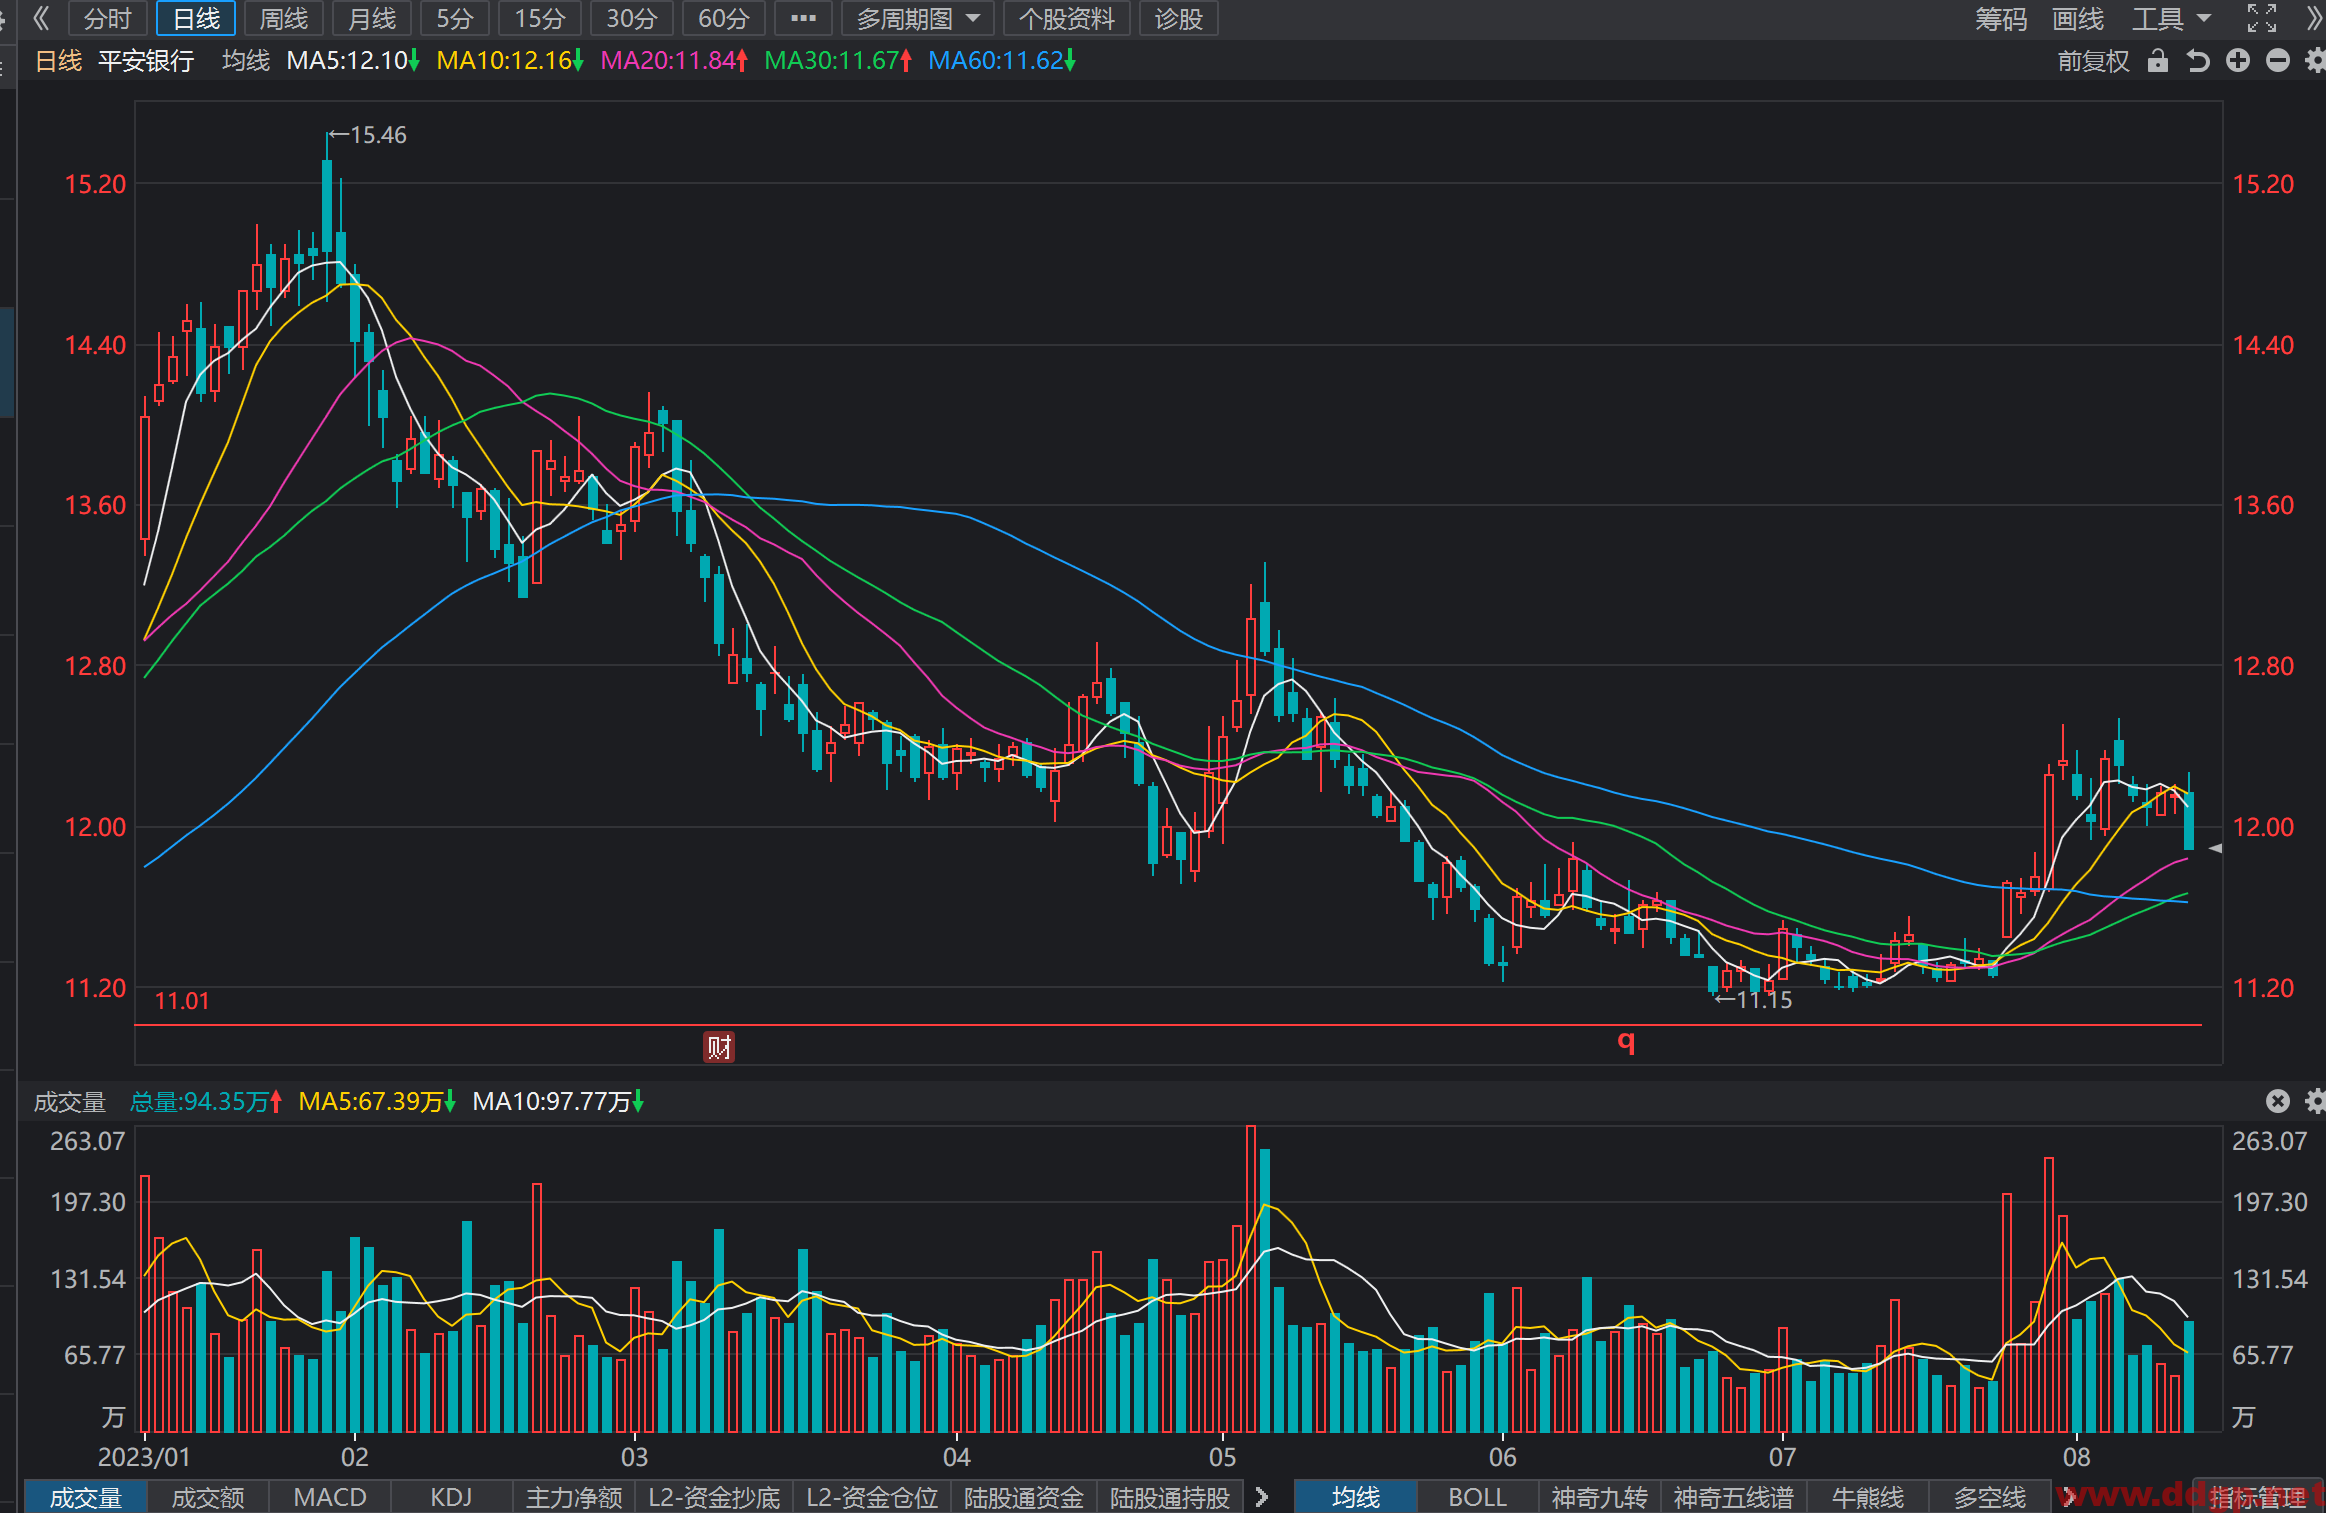Screen dimensions: 2326x1513
Task: Select L2-资金仓位 indicator tab
Action: [872, 1497]
